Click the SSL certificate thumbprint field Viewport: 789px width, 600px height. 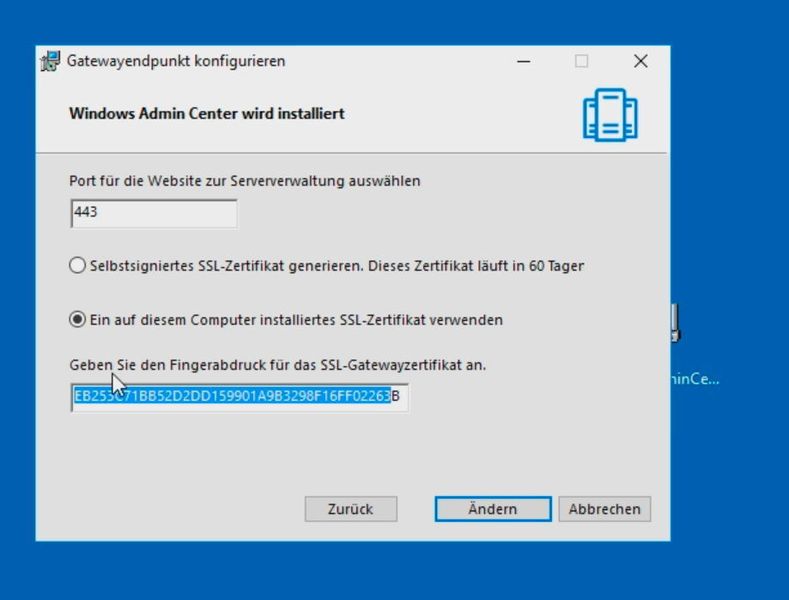(240, 397)
